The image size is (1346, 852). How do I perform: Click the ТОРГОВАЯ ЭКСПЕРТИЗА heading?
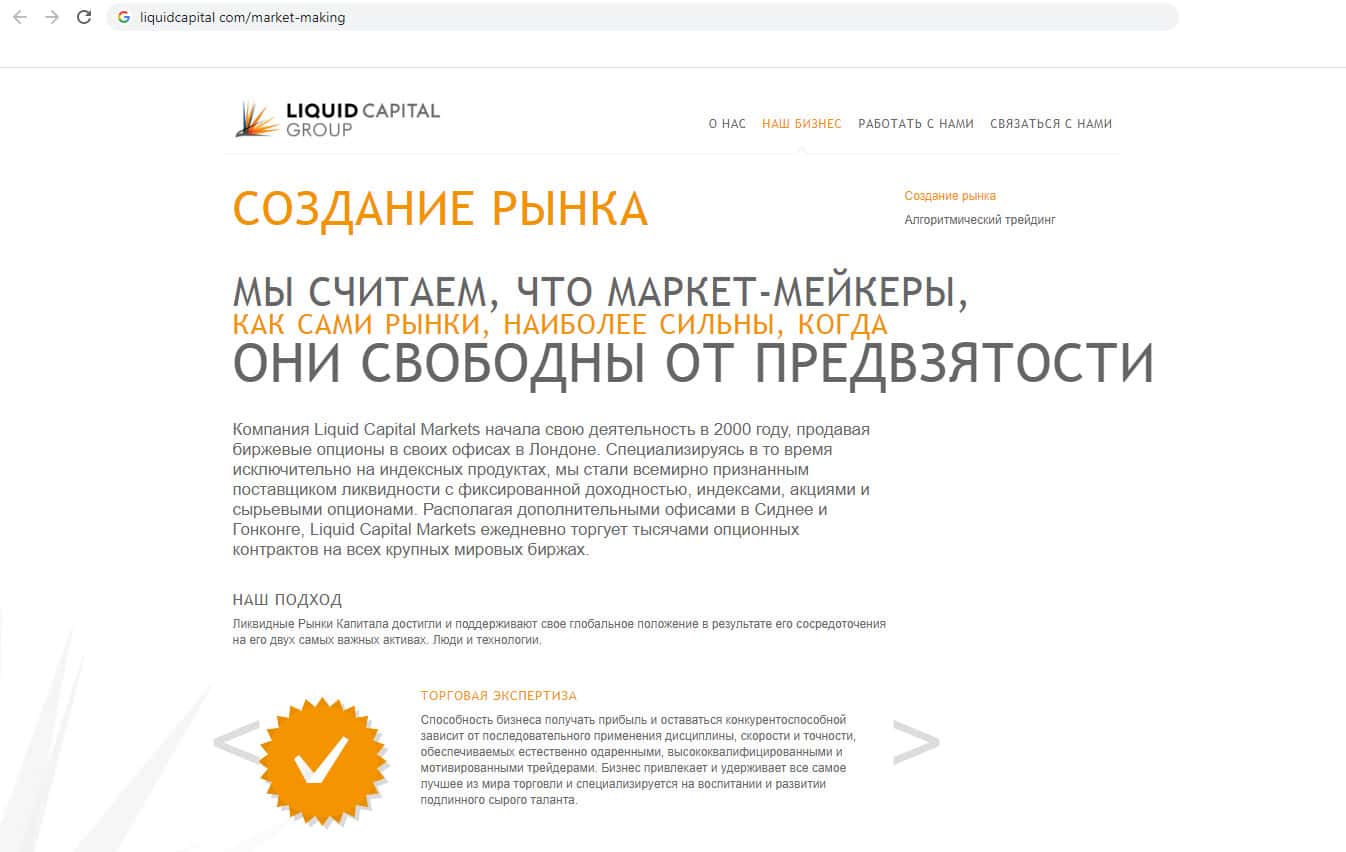499,696
